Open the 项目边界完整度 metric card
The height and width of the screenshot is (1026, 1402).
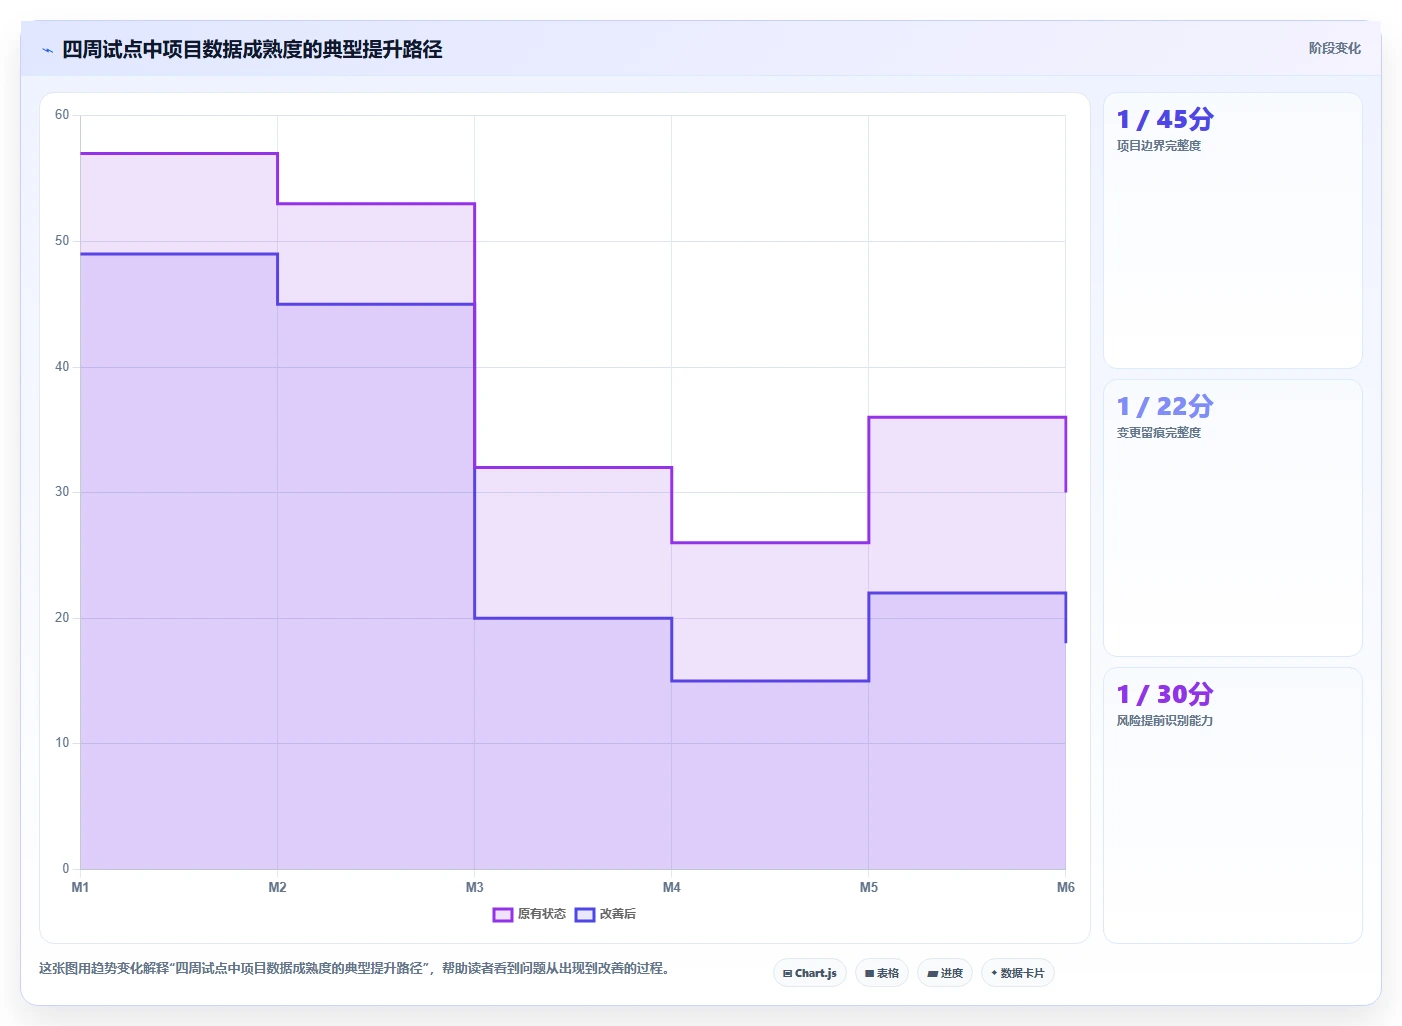[x=1233, y=231]
